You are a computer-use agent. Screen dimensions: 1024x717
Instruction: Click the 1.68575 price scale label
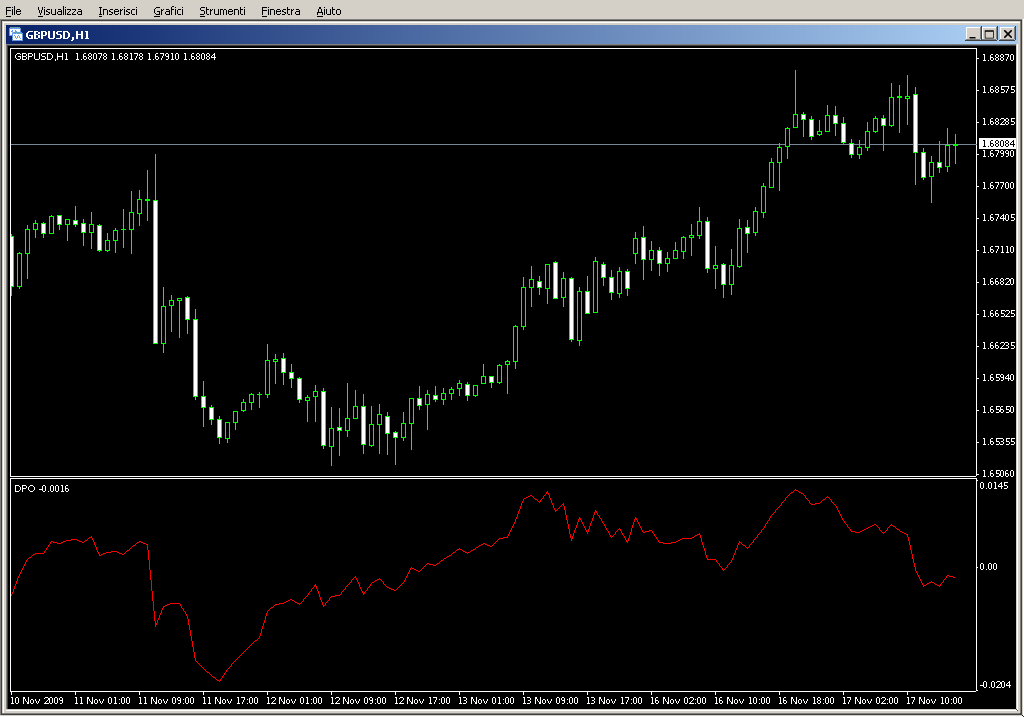(x=999, y=89)
